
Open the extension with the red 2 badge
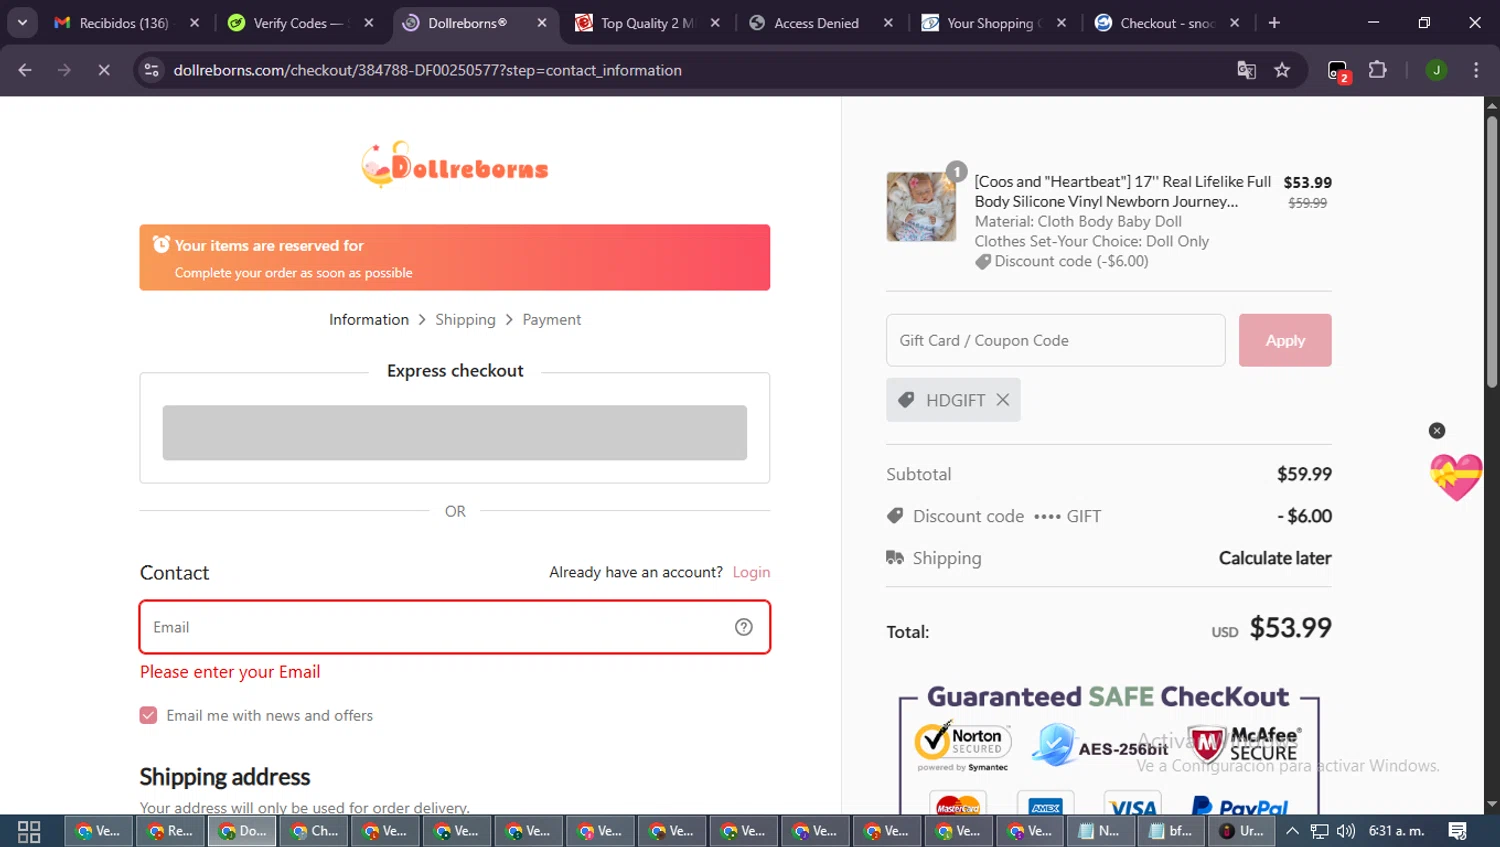coord(1338,71)
